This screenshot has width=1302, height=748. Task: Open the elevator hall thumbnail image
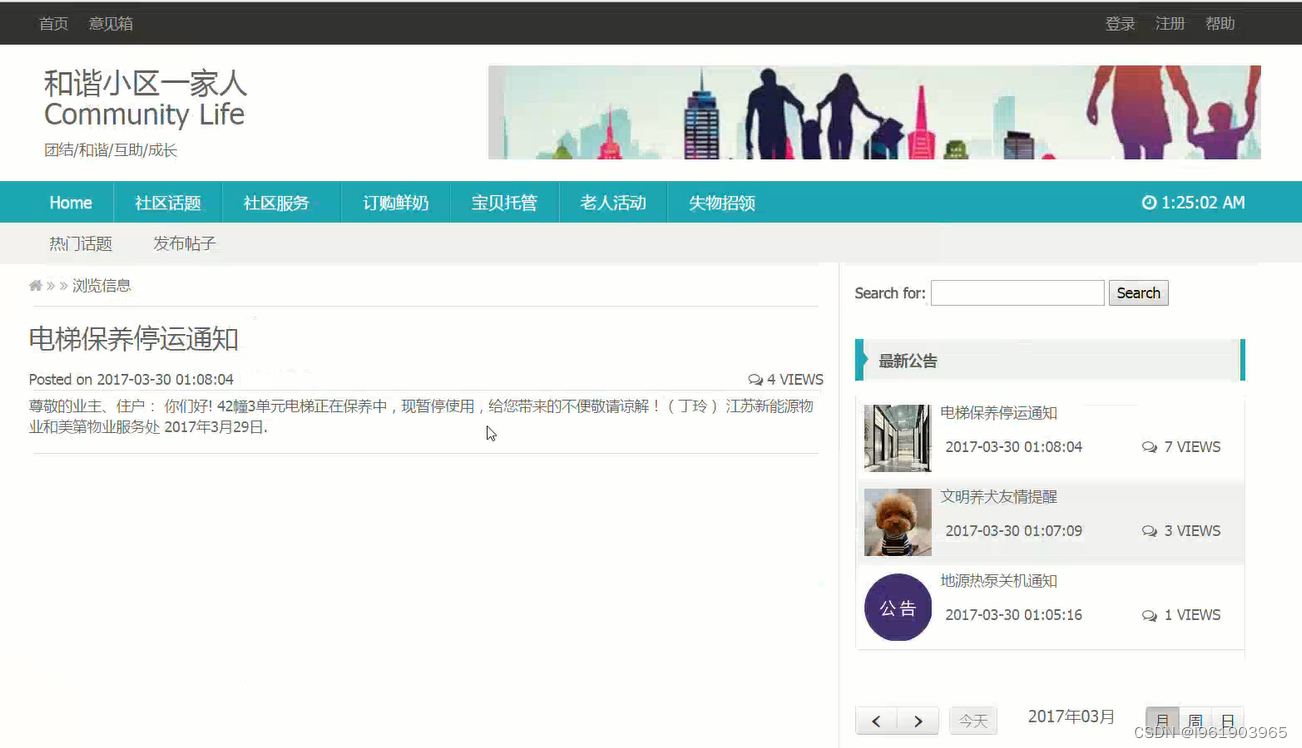pyautogui.click(x=897, y=438)
